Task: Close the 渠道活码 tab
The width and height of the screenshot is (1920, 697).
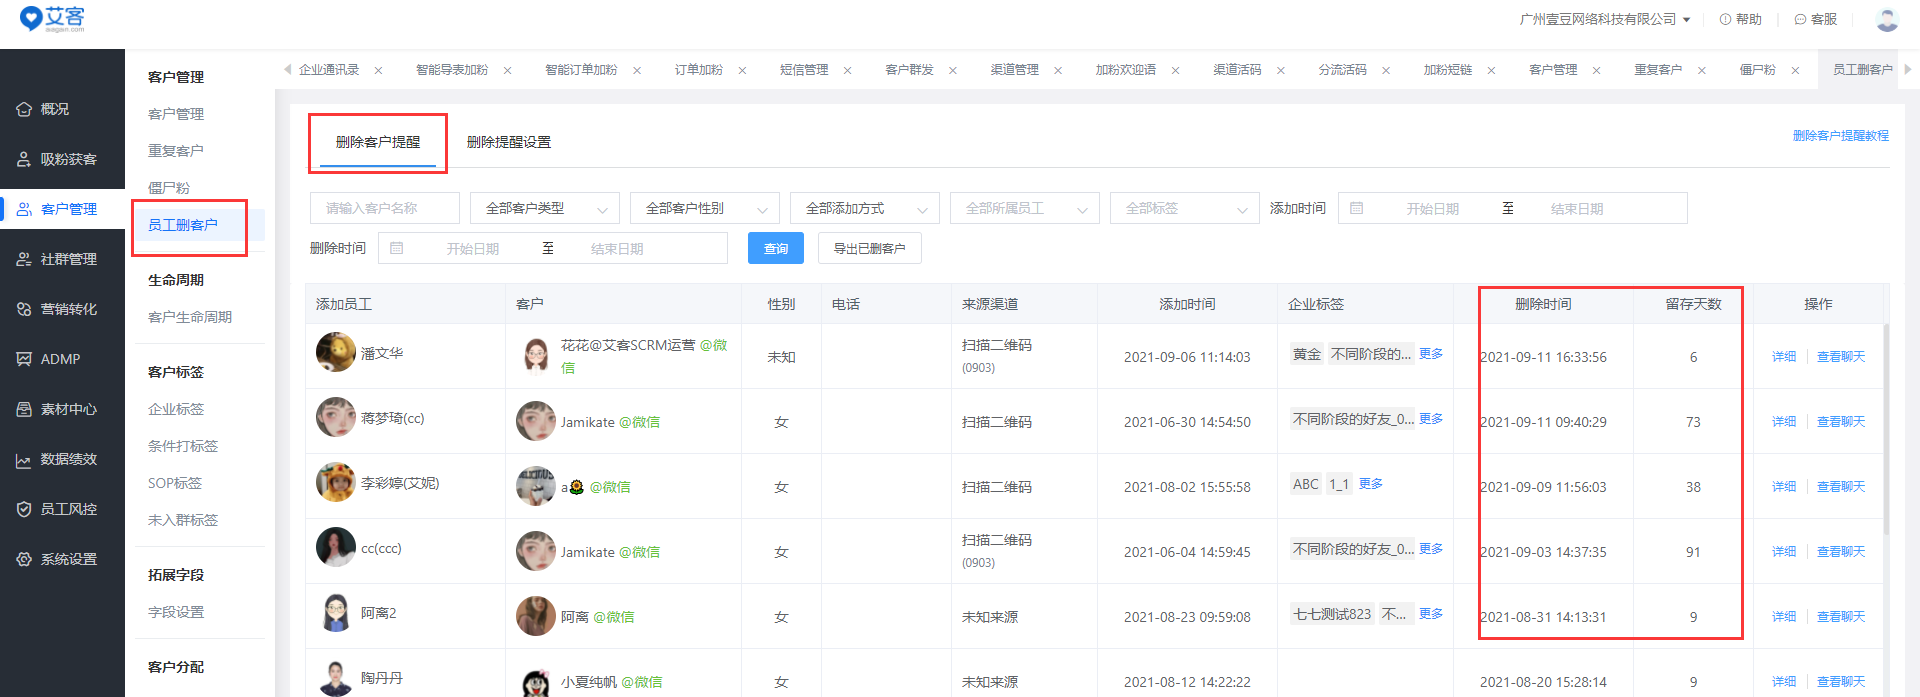Action: click(1280, 70)
